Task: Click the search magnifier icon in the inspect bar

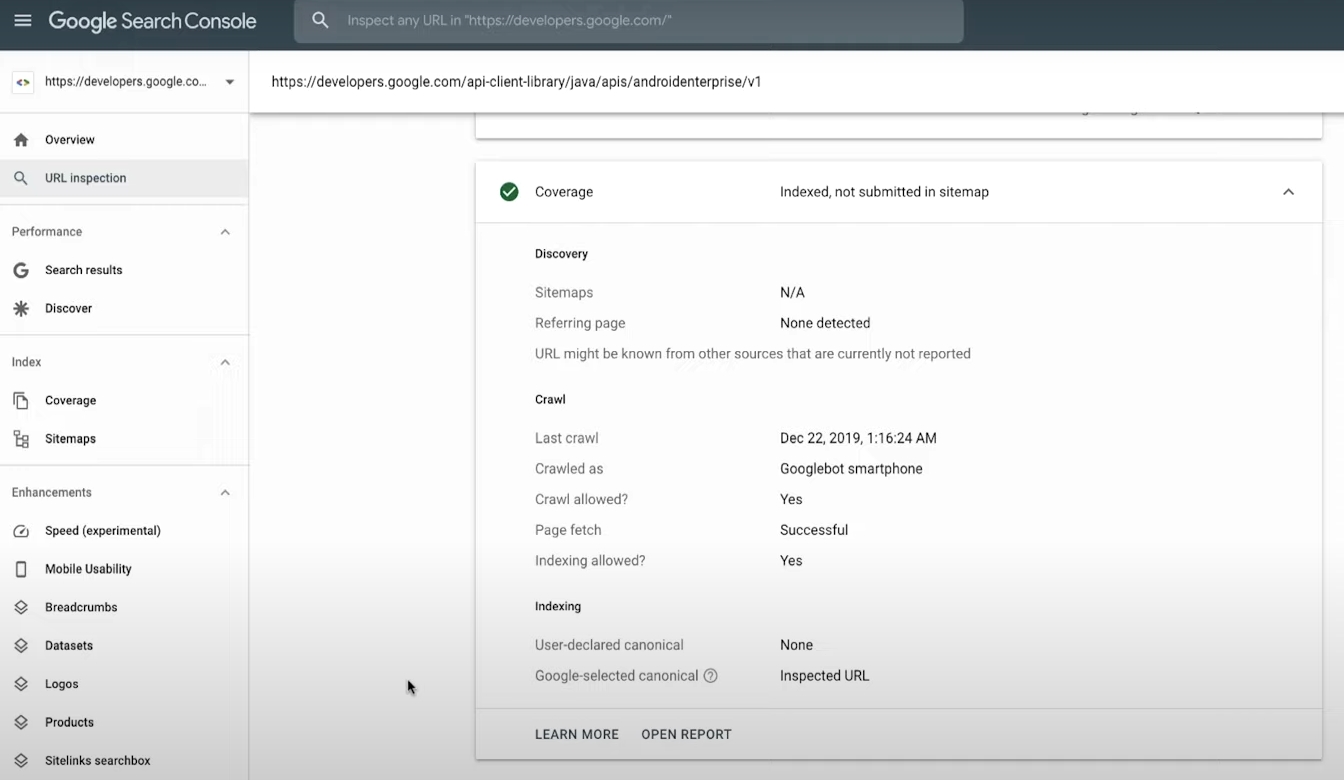Action: 320,20
